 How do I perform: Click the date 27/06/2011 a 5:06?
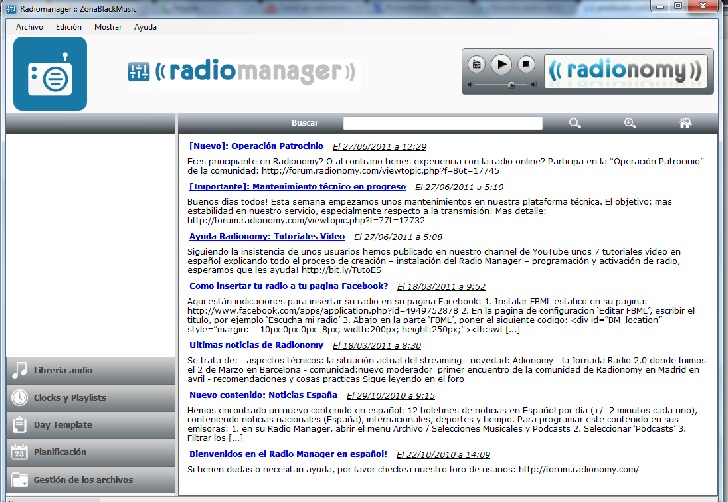(x=398, y=237)
